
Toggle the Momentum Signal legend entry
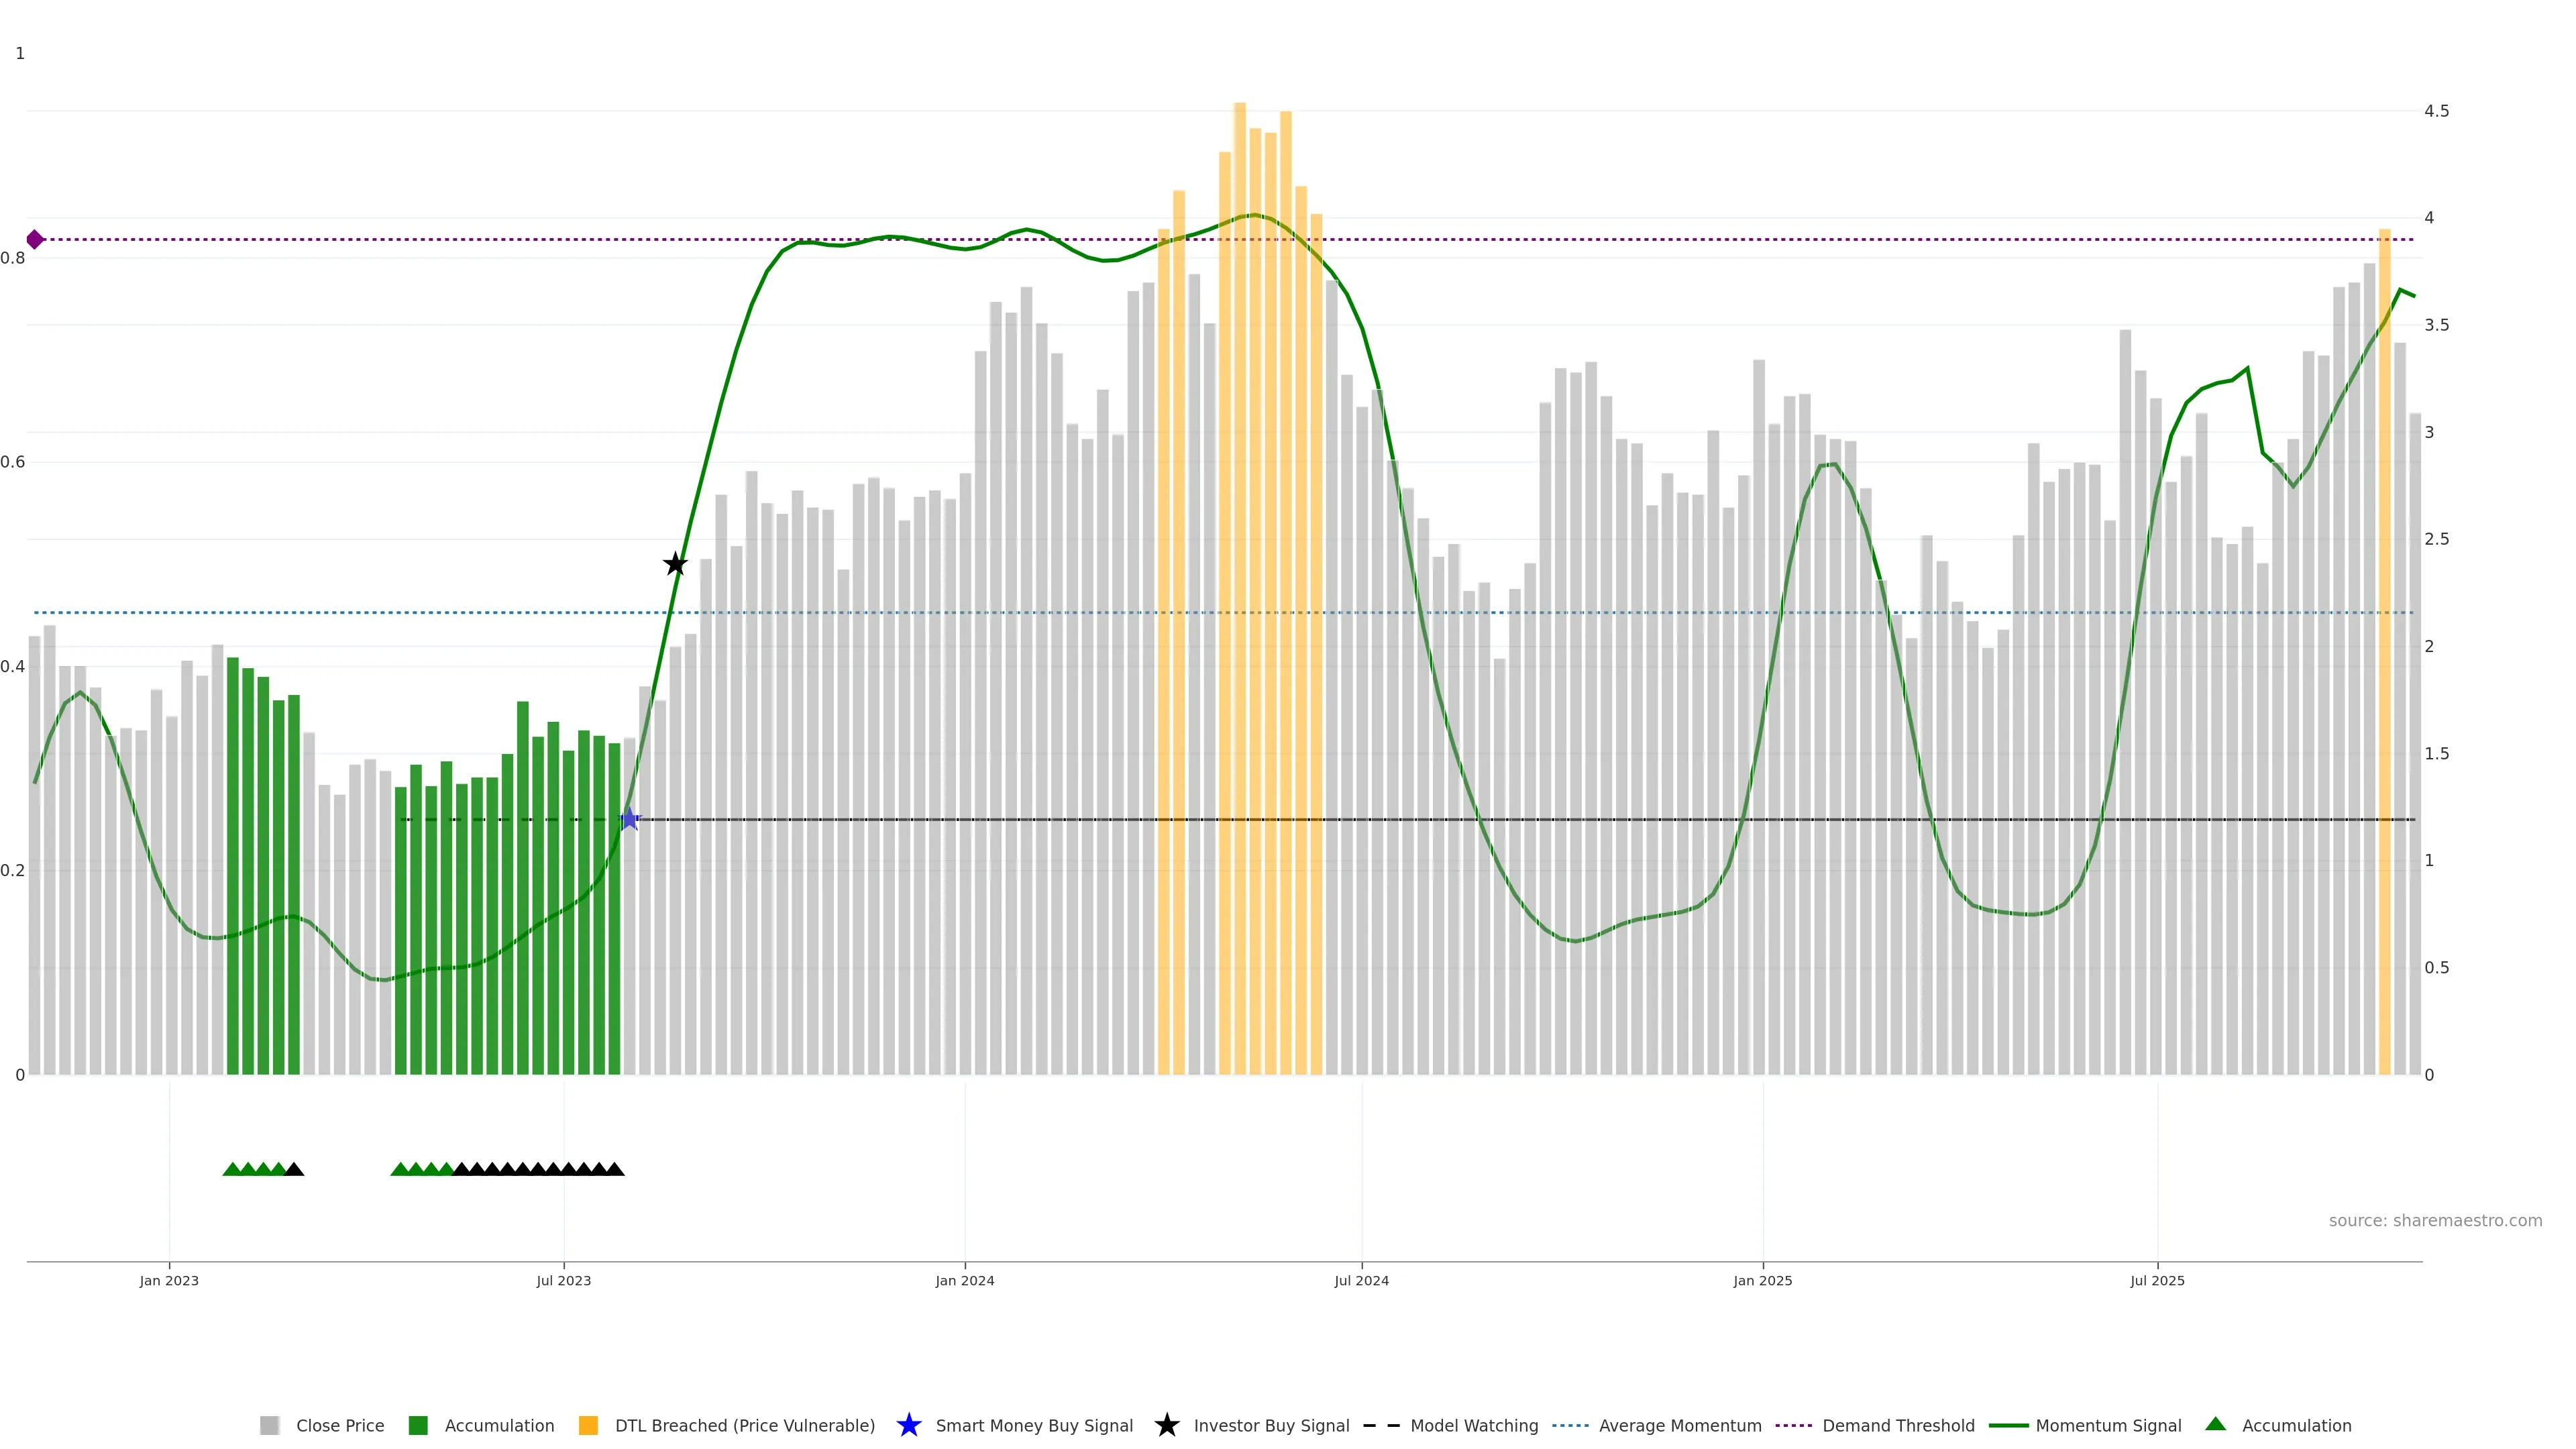[2108, 1426]
